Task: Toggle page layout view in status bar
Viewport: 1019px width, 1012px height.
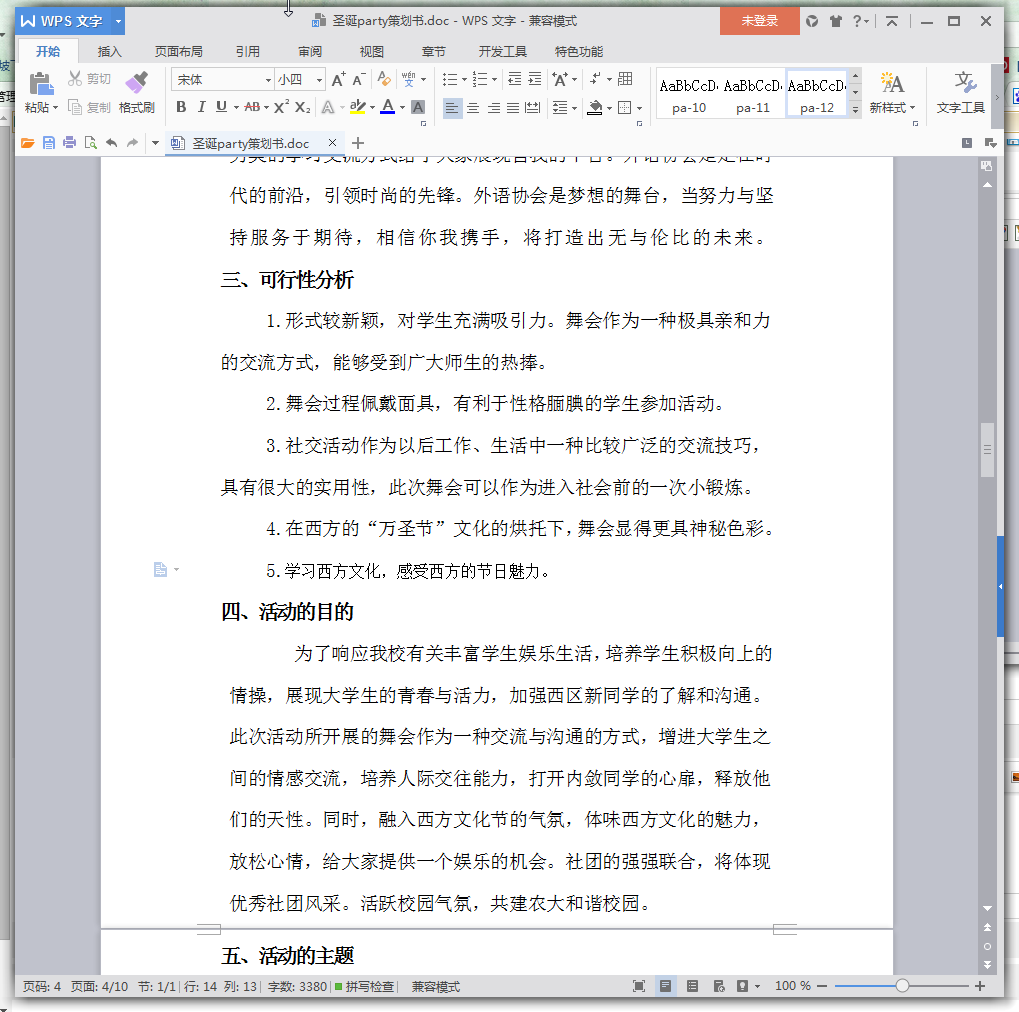Action: (665, 986)
